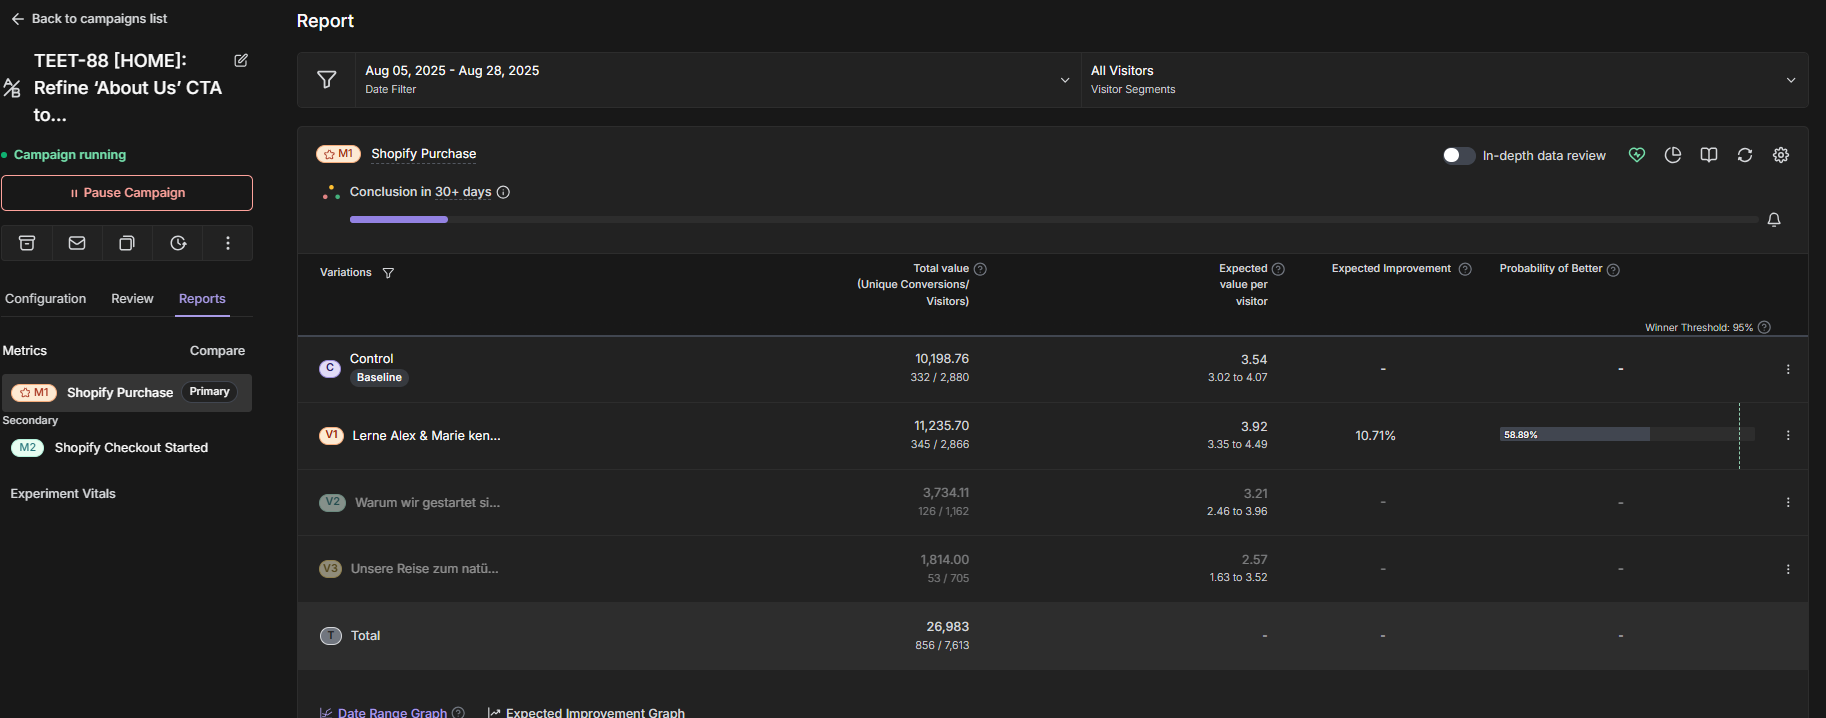Open the report settings gear icon
This screenshot has width=1826, height=718.
point(1781,155)
